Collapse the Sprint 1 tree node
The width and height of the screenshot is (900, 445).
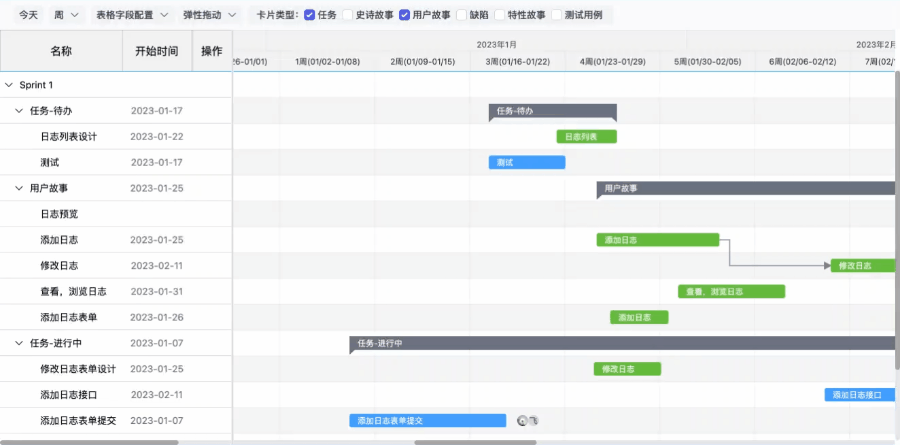9,85
